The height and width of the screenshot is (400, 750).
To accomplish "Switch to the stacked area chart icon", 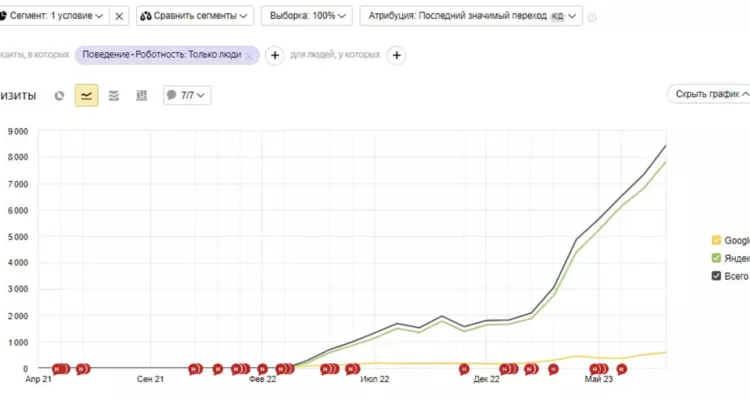I will coord(114,96).
